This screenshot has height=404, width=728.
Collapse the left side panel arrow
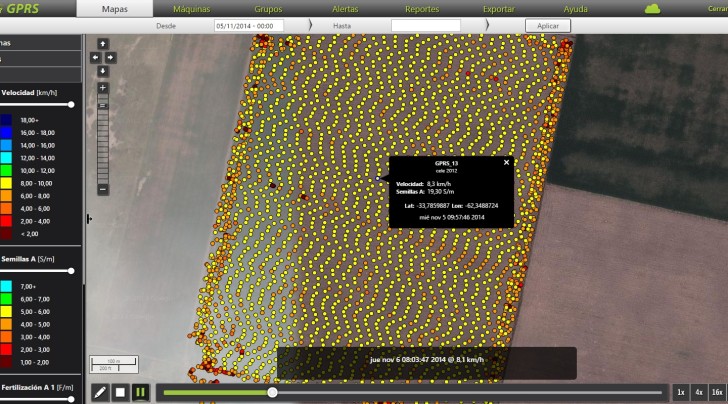[88, 218]
